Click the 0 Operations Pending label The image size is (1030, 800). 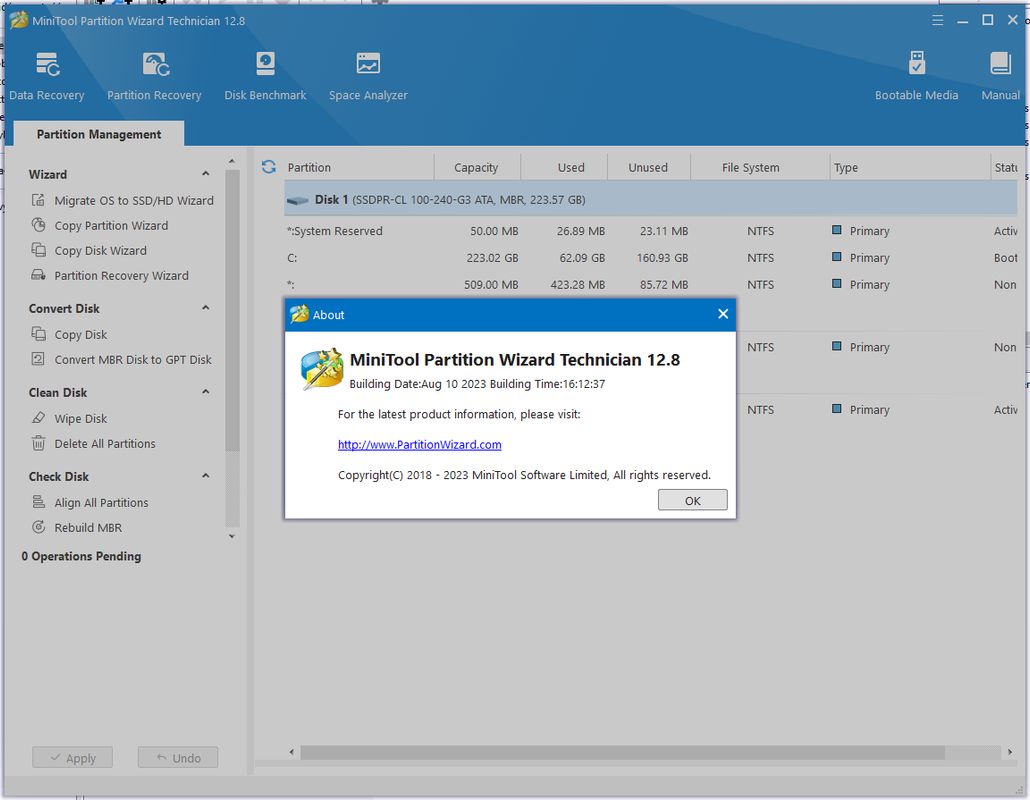pos(81,556)
